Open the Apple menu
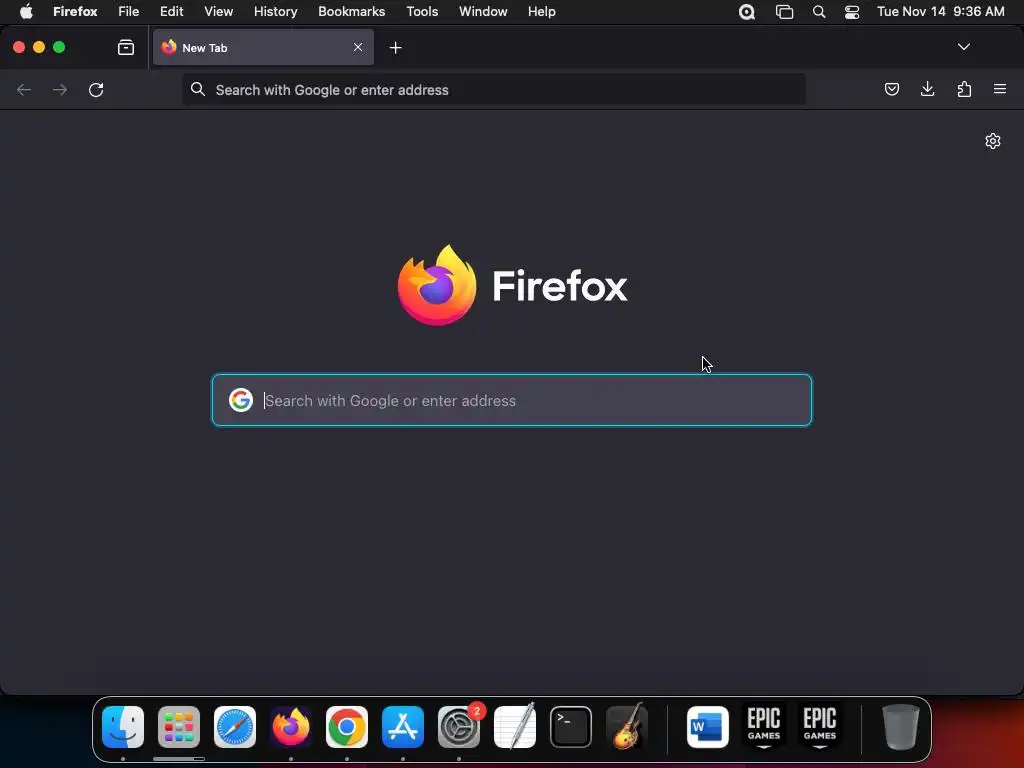Screen dimensions: 1024x768 [26, 12]
